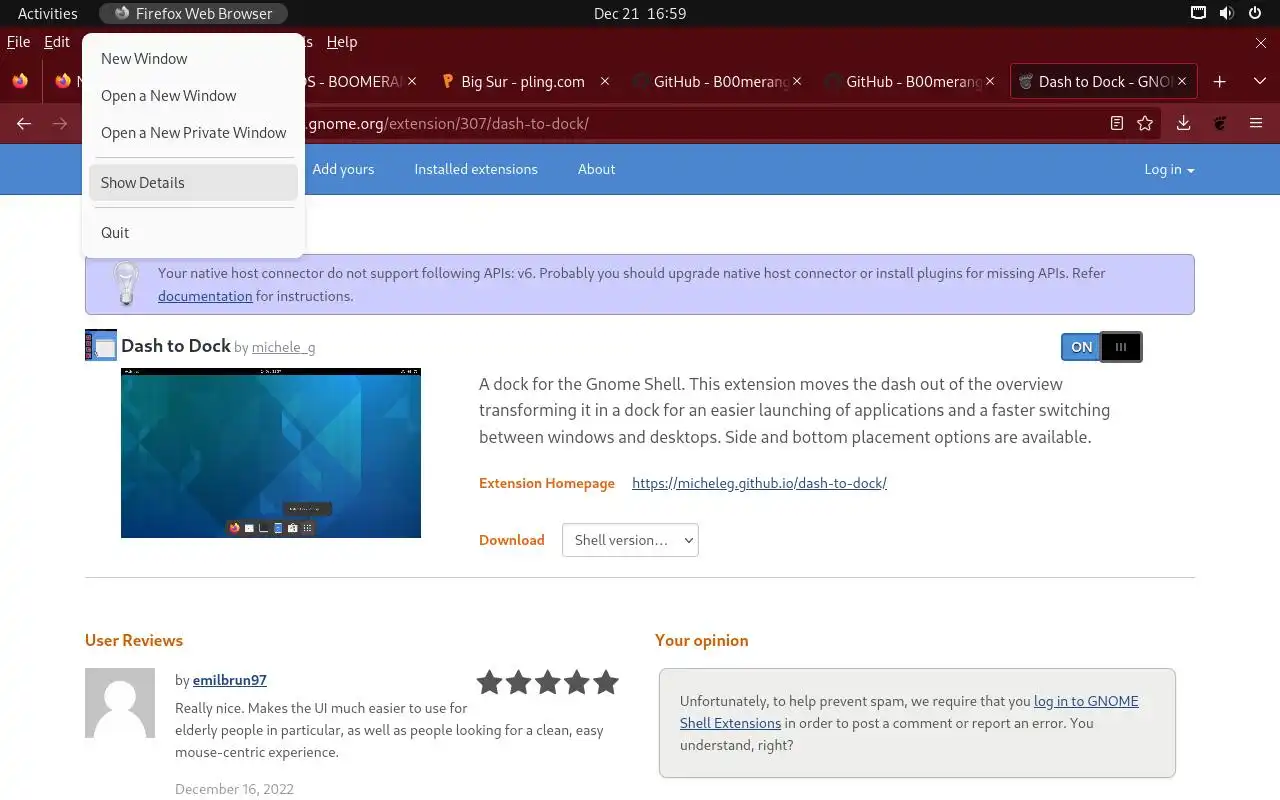Open Activities overview
The image size is (1280, 800).
pyautogui.click(x=48, y=14)
